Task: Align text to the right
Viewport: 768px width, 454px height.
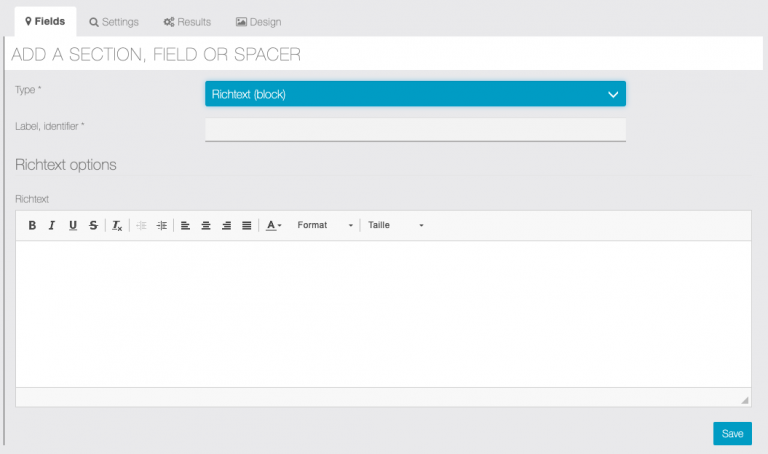Action: coord(226,226)
